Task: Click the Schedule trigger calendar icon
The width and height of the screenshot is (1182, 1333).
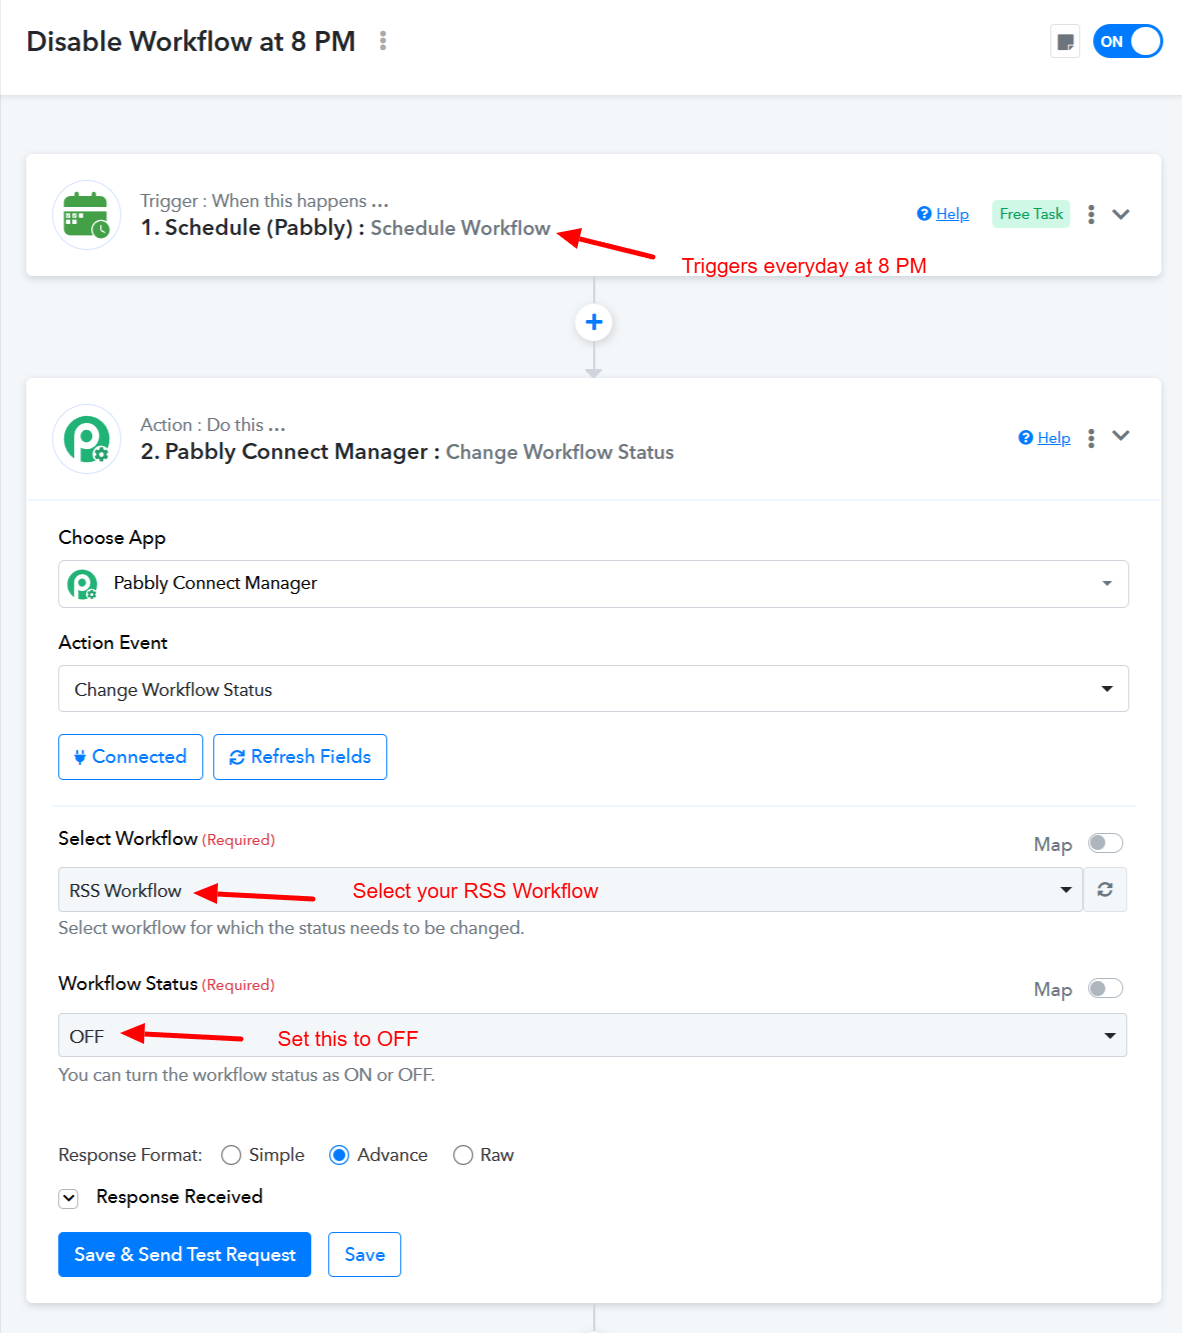Action: pyautogui.click(x=87, y=215)
